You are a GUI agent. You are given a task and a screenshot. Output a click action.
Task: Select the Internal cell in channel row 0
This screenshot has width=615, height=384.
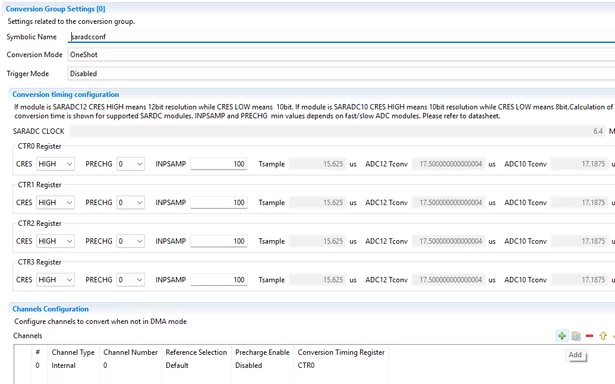(63, 365)
